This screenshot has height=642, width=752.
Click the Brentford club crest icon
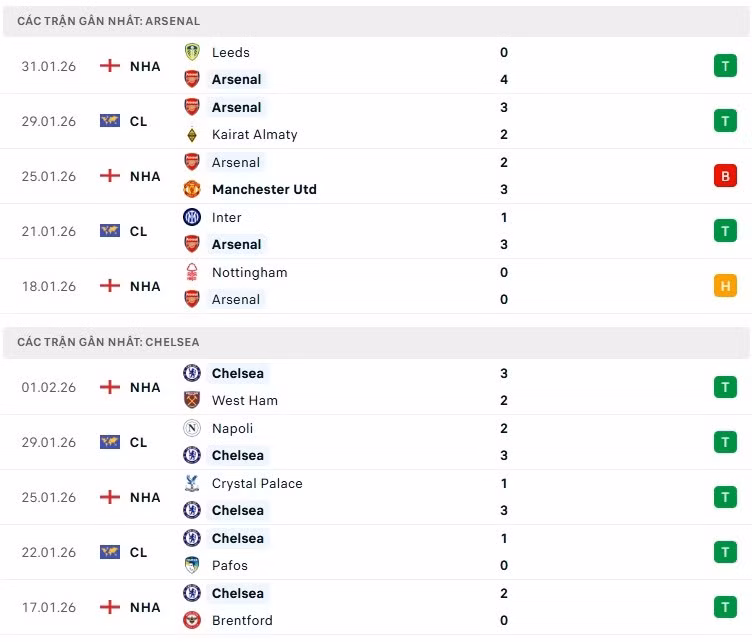[192, 620]
